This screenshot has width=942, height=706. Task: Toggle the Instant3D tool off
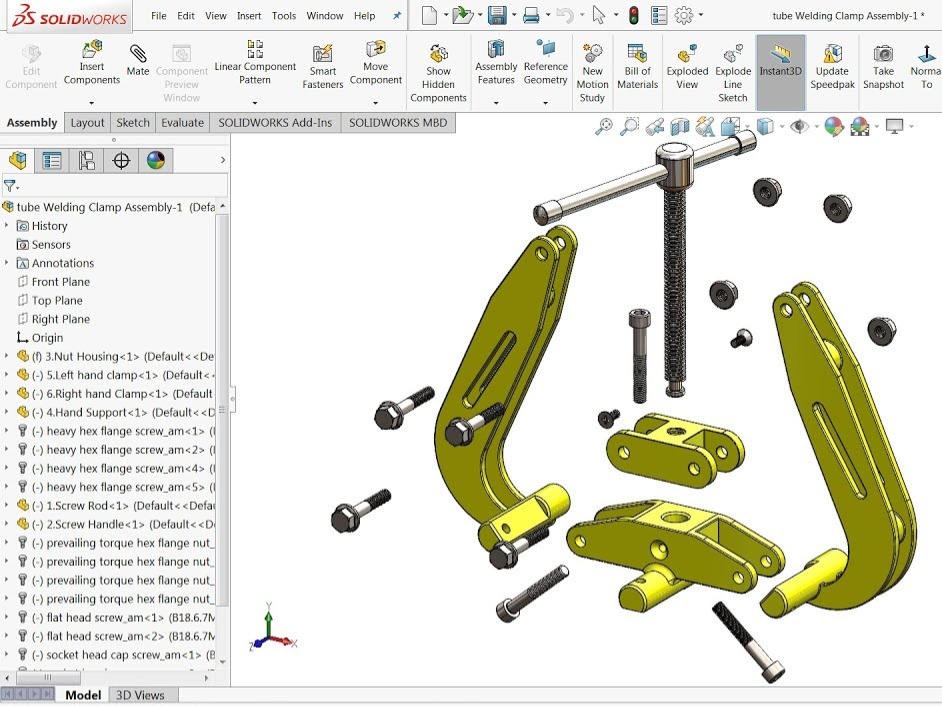click(x=780, y=60)
